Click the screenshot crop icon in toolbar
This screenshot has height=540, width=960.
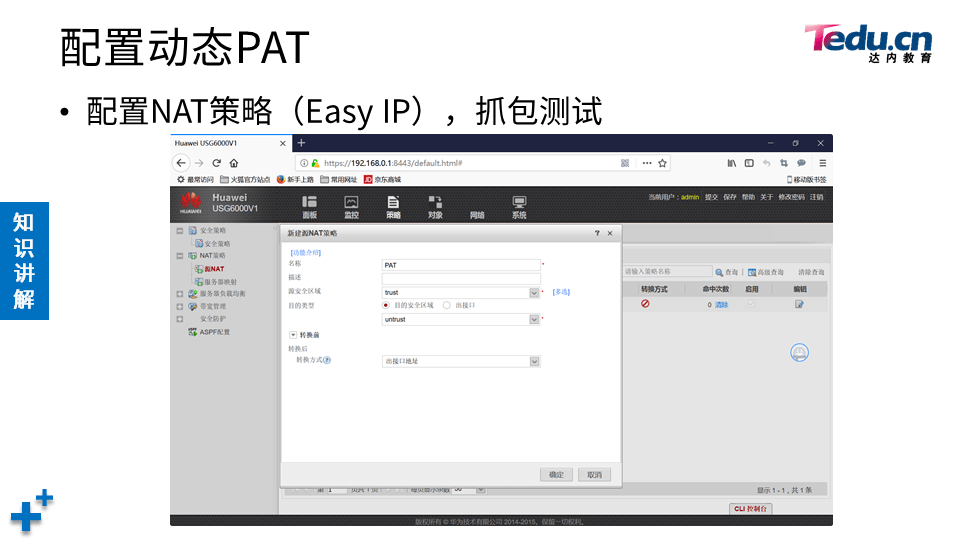(784, 163)
